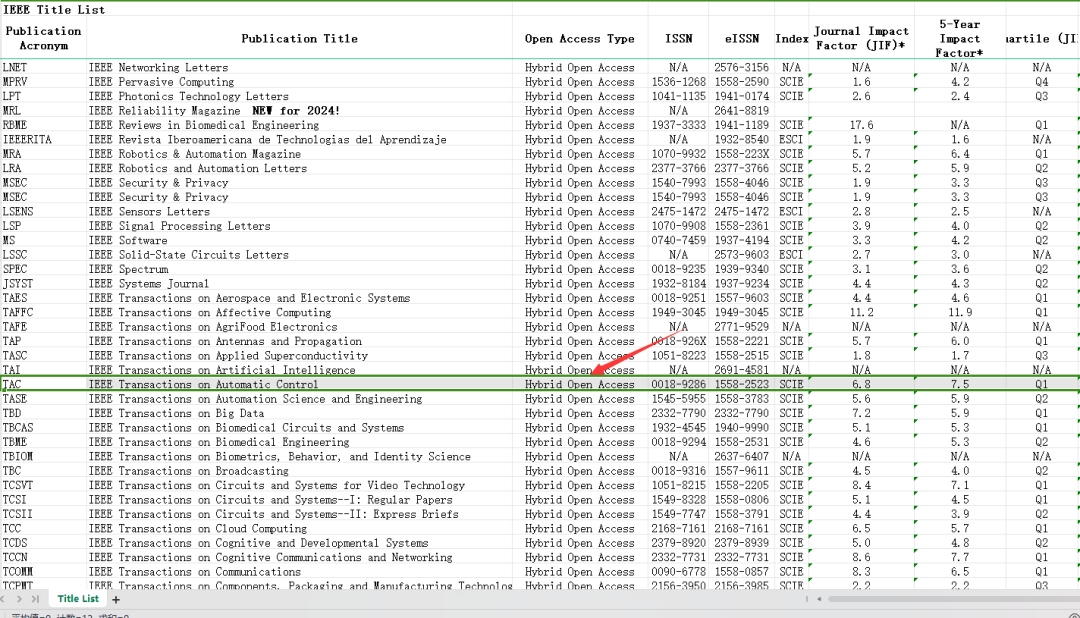Select the 'Publication Title' column header
Image resolution: width=1080 pixels, height=618 pixels.
point(300,38)
